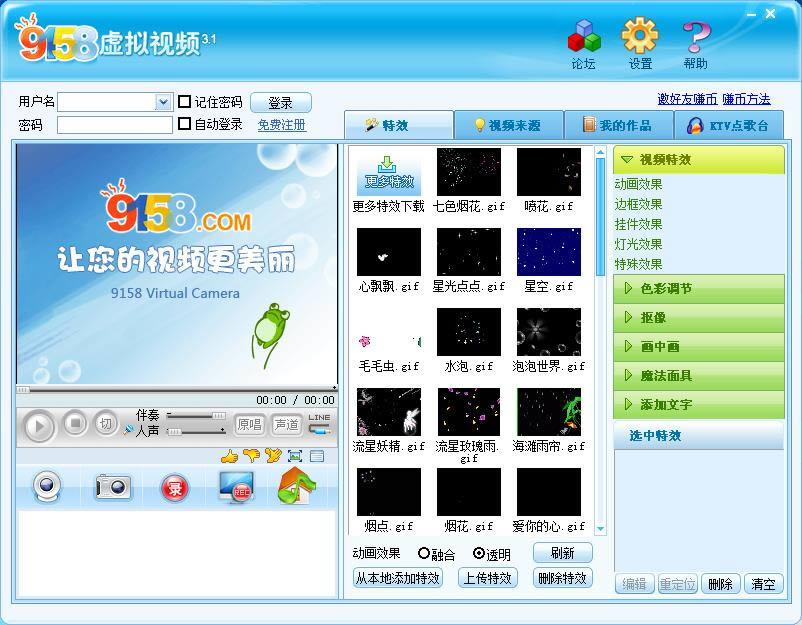
Task: Click the 帮助 help question mark icon
Action: [x=696, y=38]
